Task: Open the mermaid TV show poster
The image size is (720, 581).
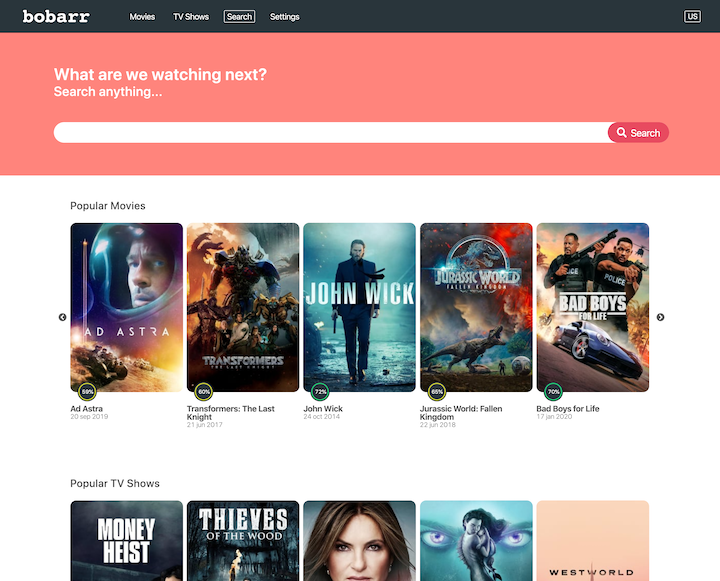Action: point(476,541)
